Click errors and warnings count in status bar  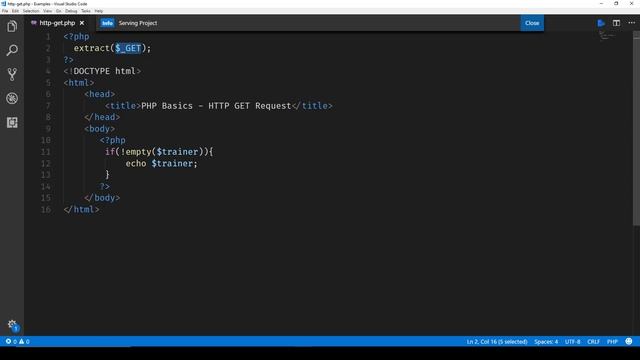[x=18, y=341]
